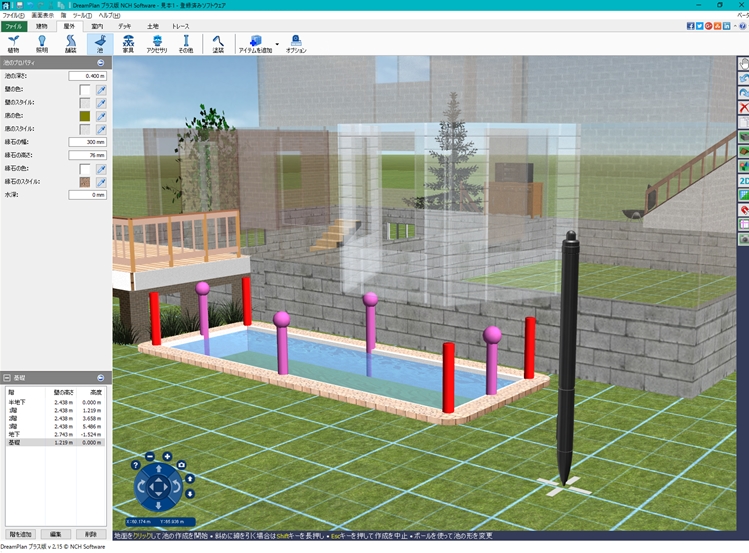Click the green ファイル tab
The image size is (749, 553).
(x=14, y=26)
